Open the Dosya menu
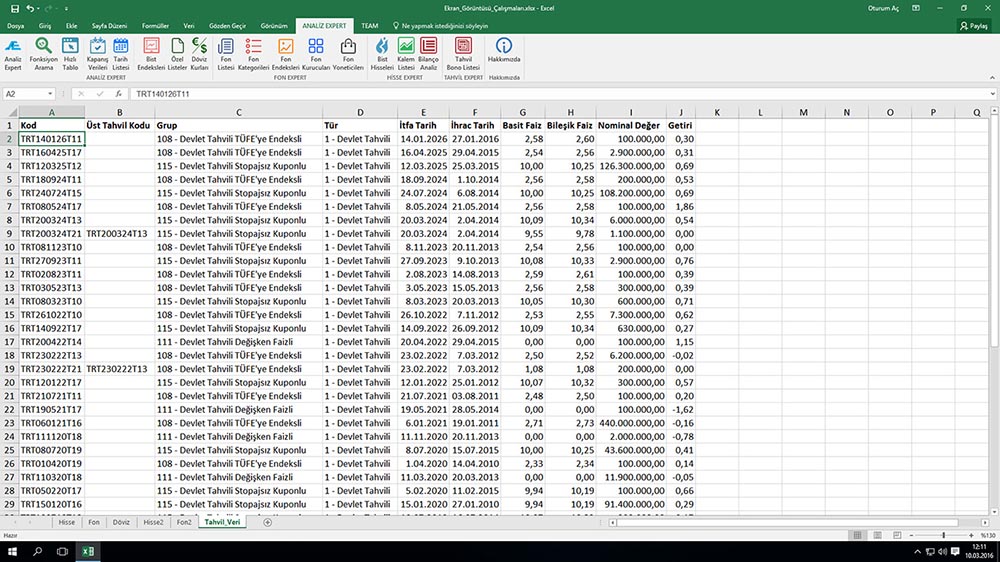Image resolution: width=1000 pixels, height=562 pixels. (15, 26)
